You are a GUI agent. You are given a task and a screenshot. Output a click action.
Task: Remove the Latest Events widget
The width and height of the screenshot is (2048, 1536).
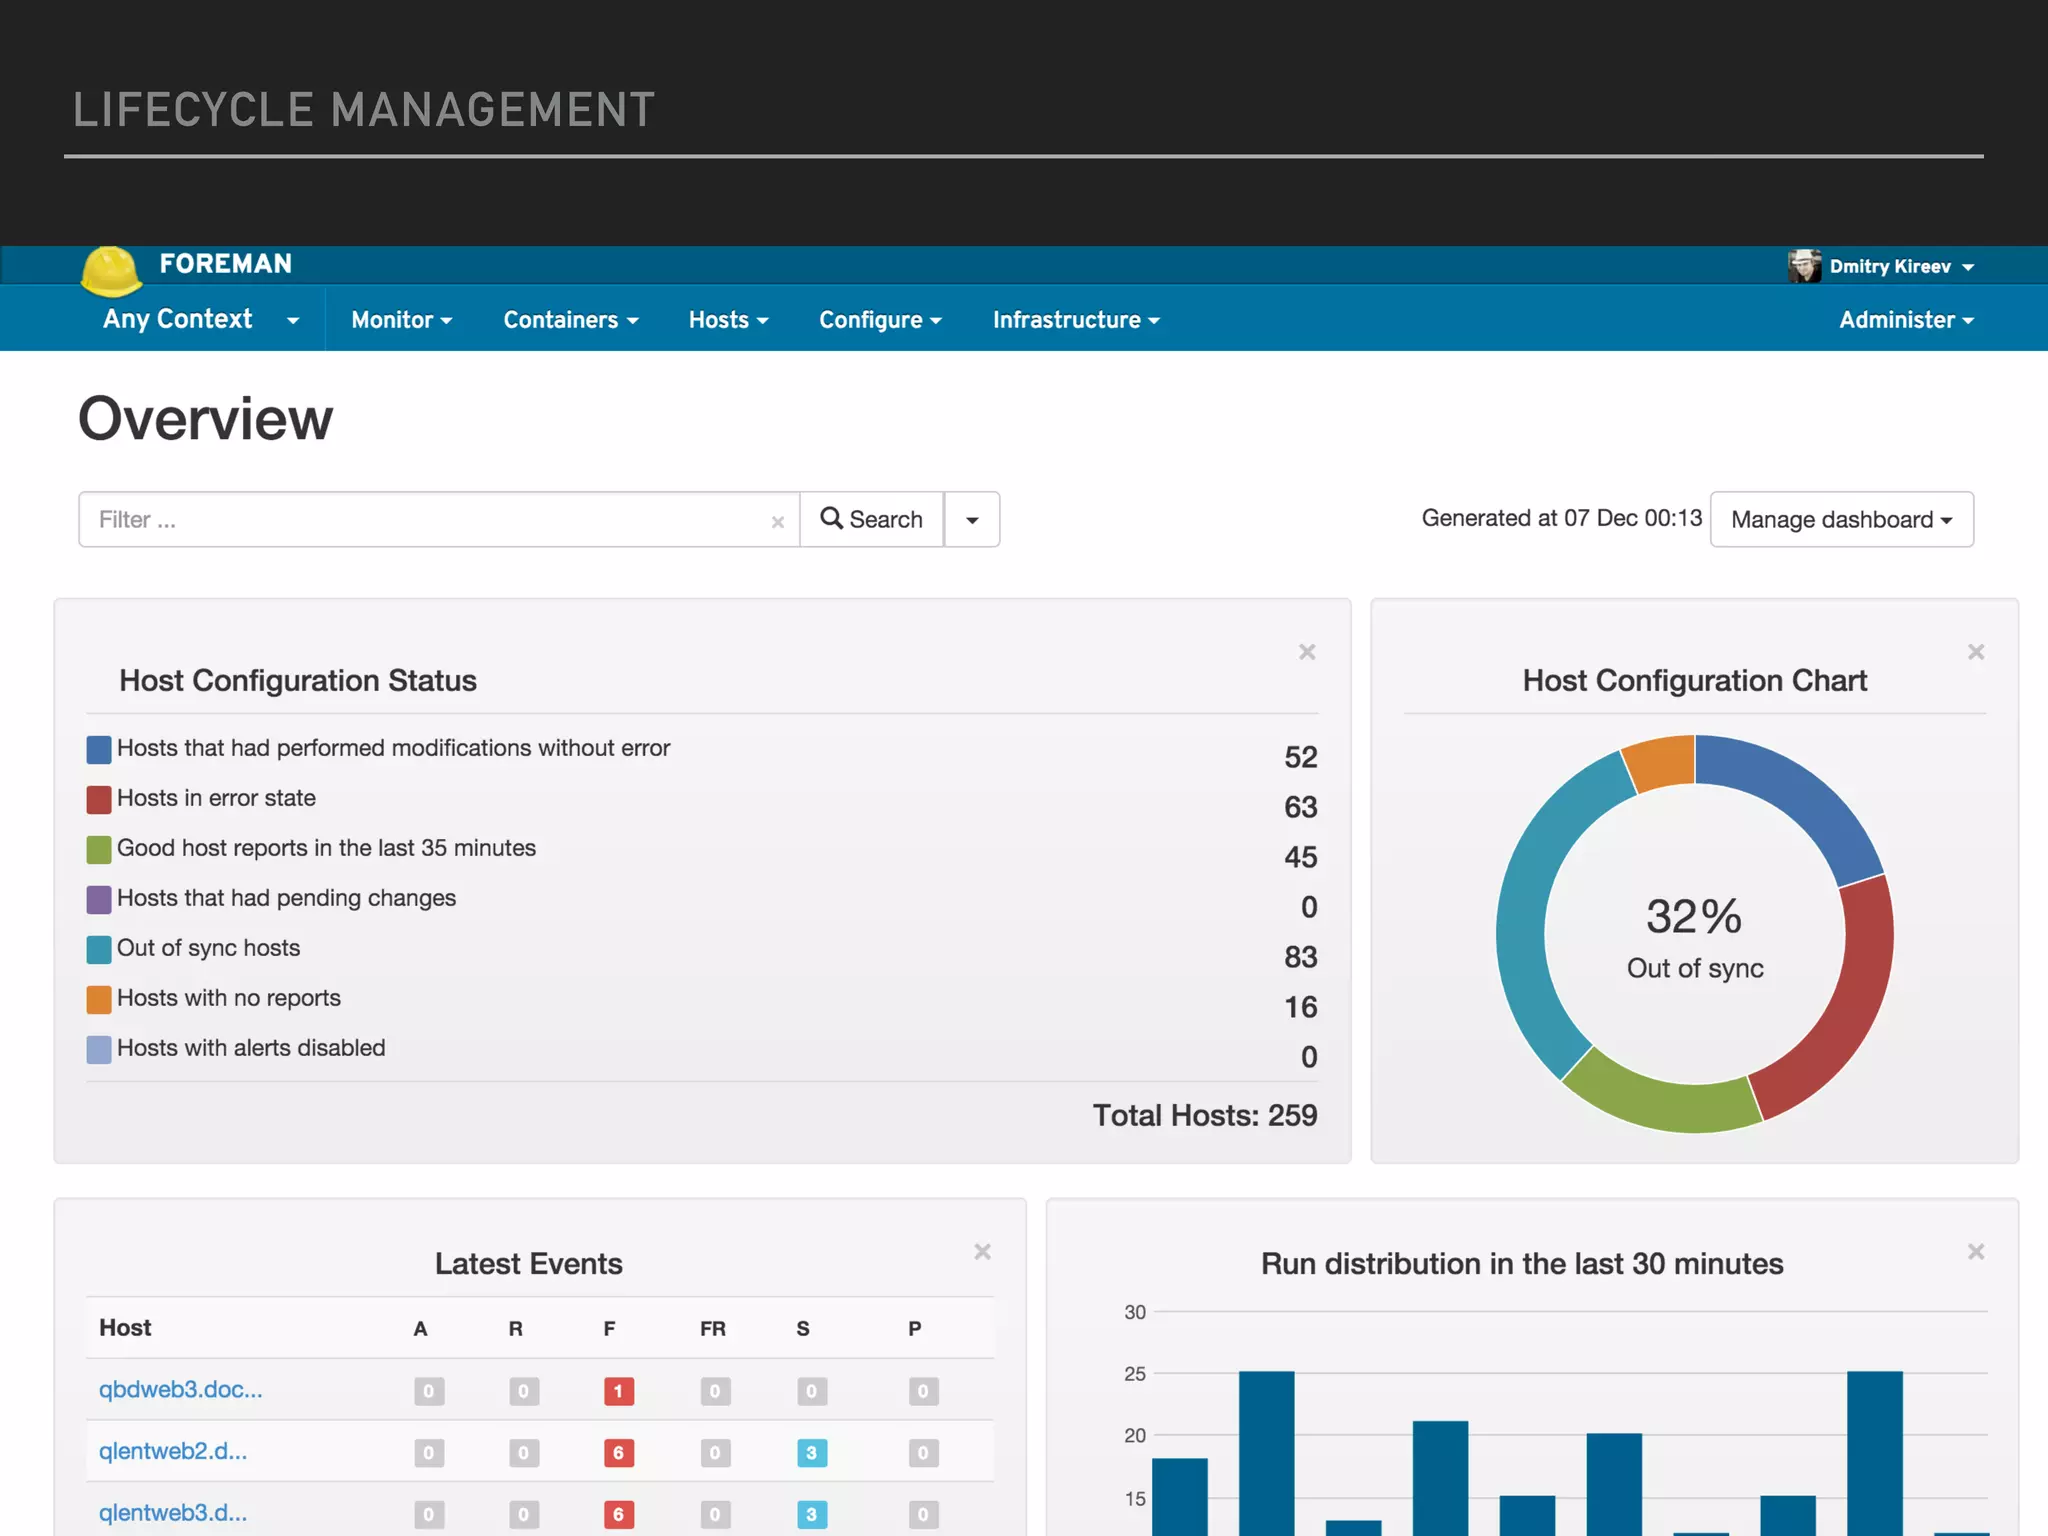tap(982, 1252)
